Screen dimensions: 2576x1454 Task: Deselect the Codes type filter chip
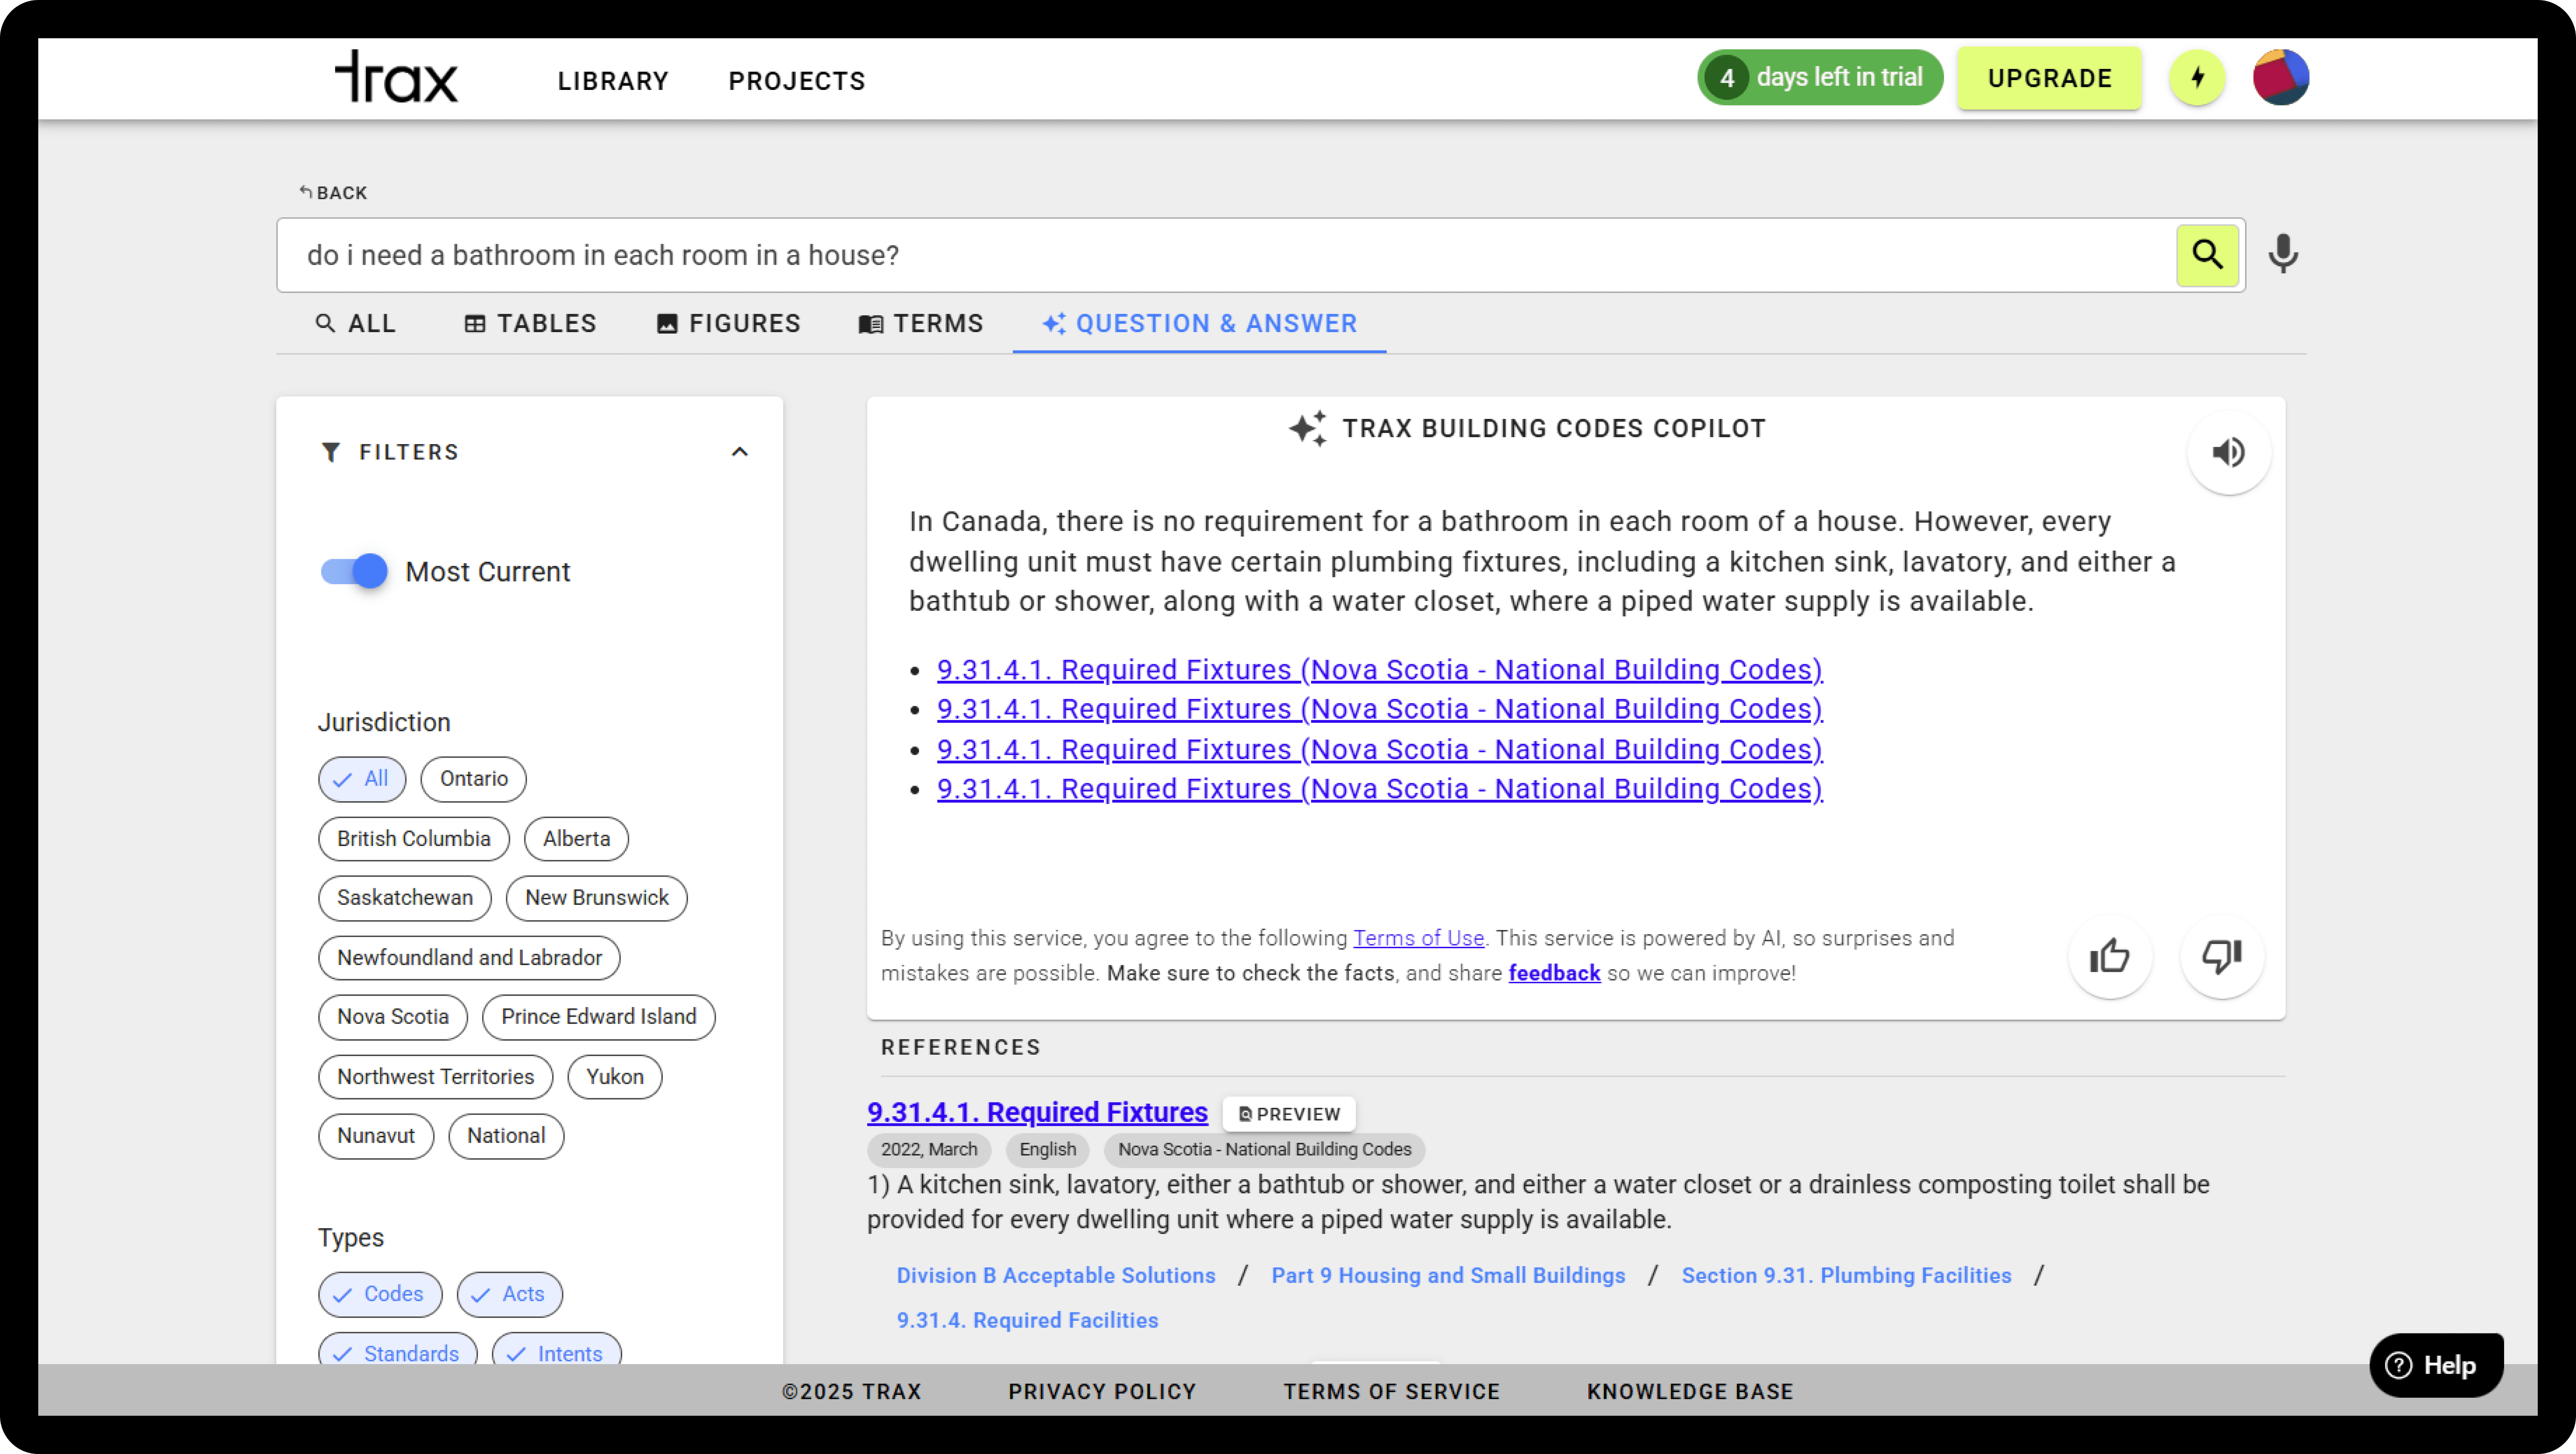[380, 1294]
